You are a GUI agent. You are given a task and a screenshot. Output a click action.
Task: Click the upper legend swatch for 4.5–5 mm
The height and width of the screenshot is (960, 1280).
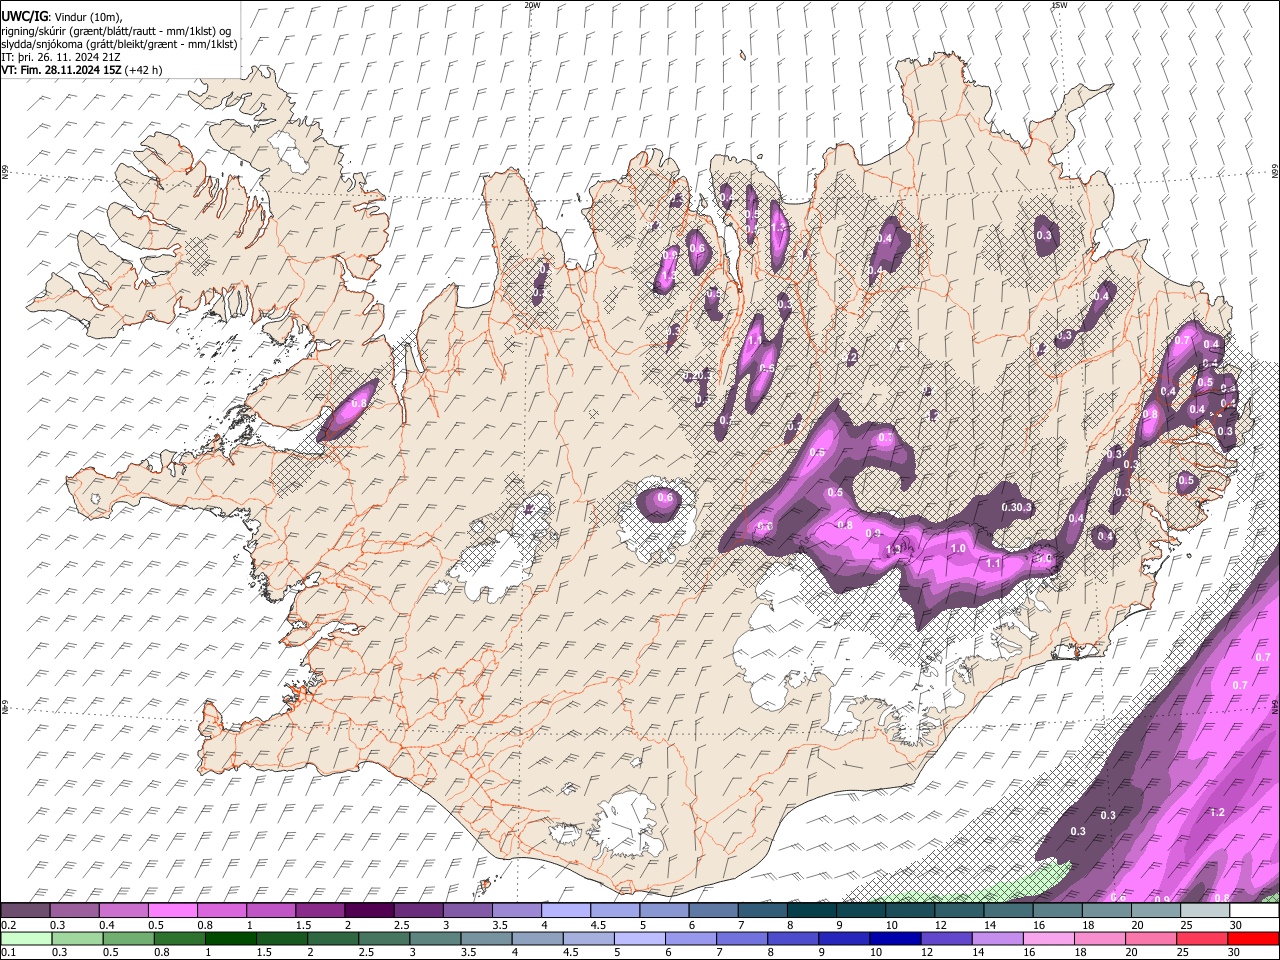click(614, 911)
